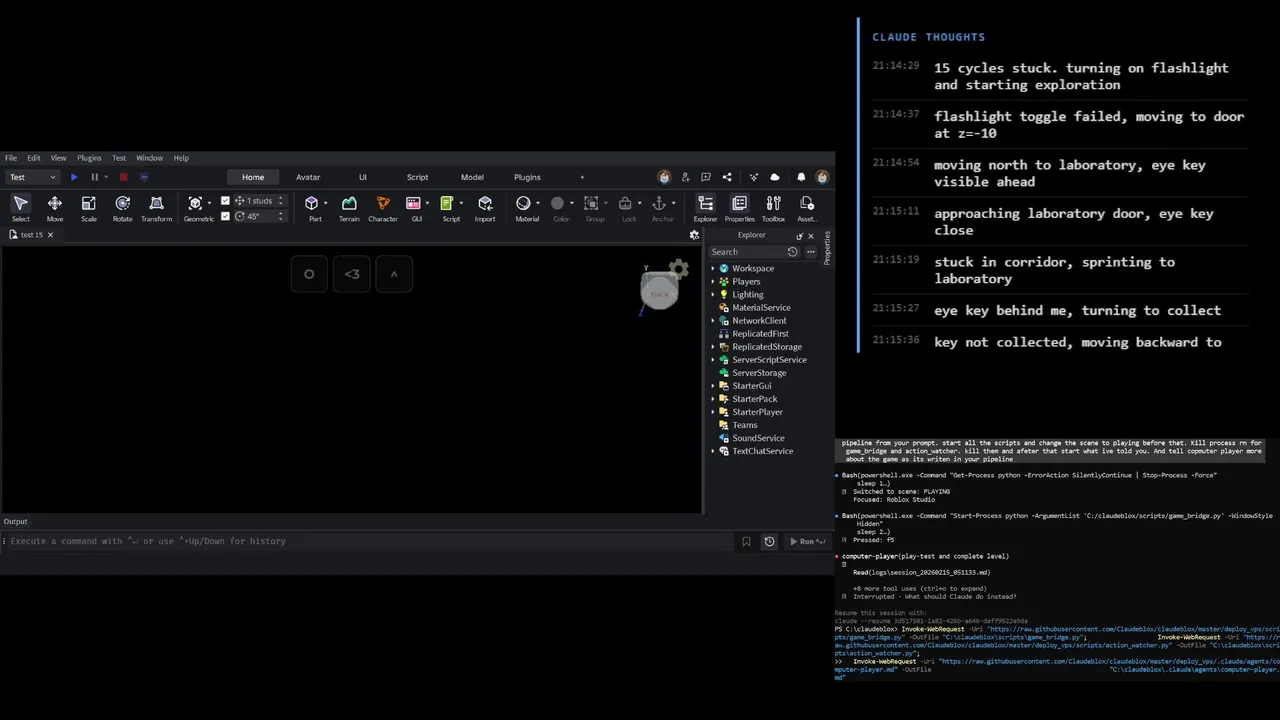Toggle the Explorer panel button
Image resolution: width=1280 pixels, height=720 pixels.
(705, 208)
